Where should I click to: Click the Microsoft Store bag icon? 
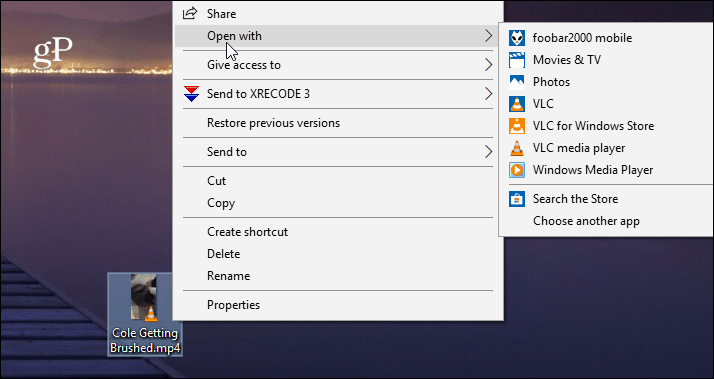coord(517,199)
